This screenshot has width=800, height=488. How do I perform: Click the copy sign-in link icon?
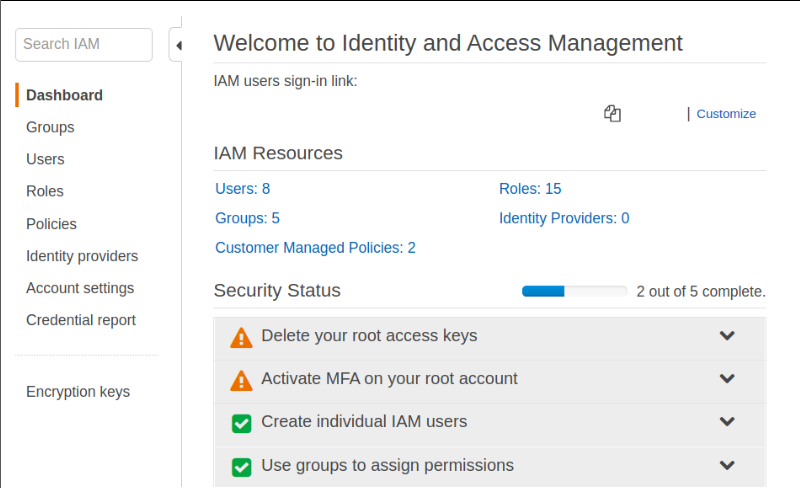tap(612, 114)
